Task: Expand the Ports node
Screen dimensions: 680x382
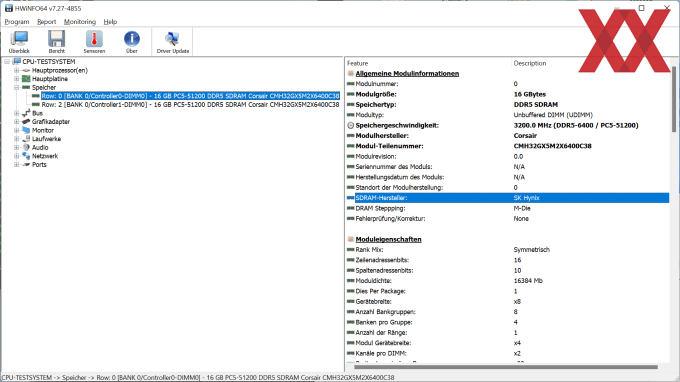Action: [16, 165]
